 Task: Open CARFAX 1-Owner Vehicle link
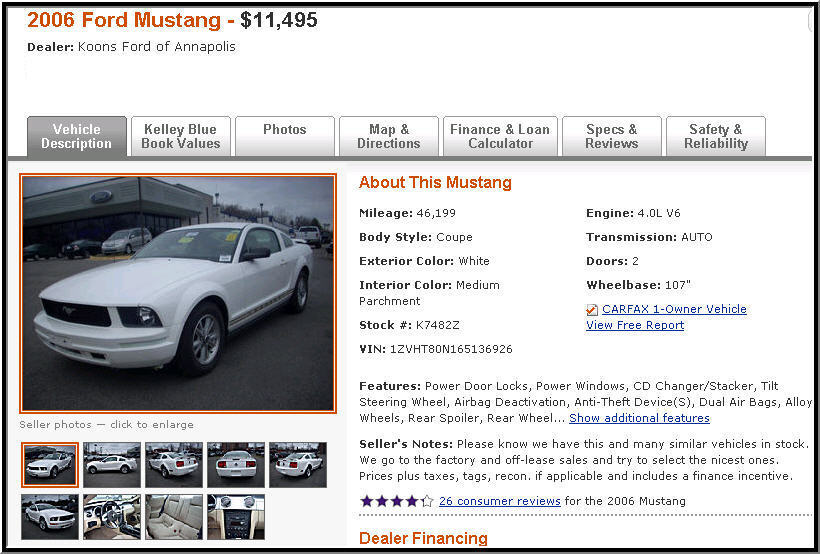click(x=674, y=309)
